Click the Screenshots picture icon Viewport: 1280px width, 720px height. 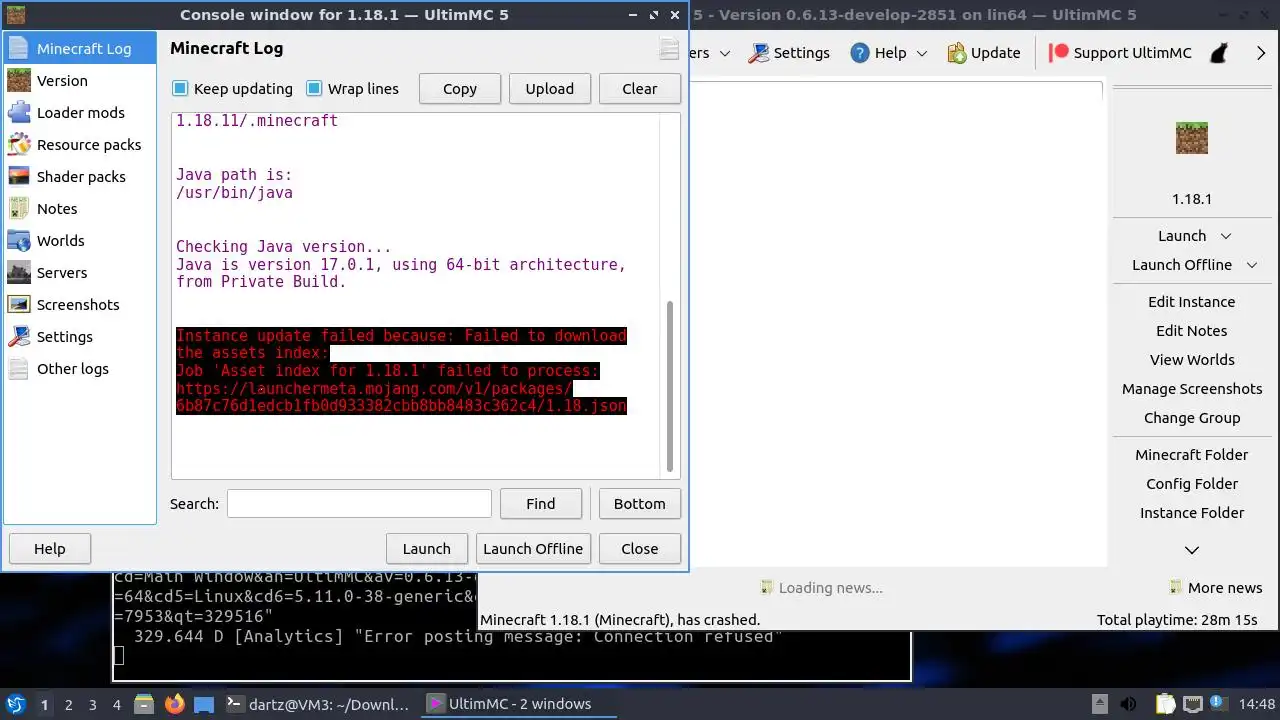coord(19,305)
